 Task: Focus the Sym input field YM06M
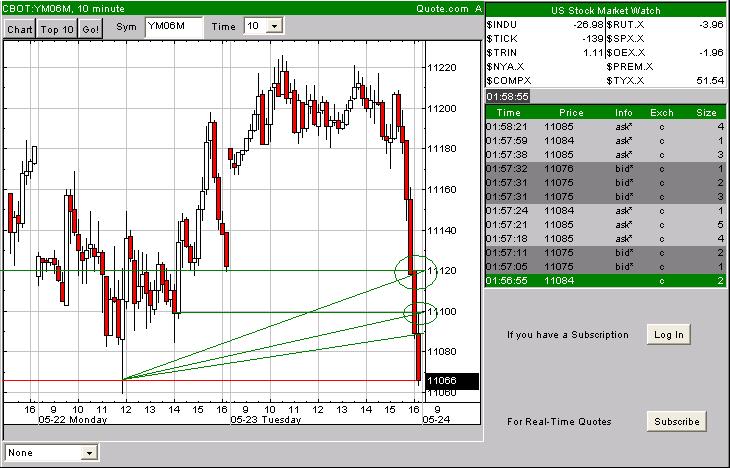pyautogui.click(x=174, y=27)
